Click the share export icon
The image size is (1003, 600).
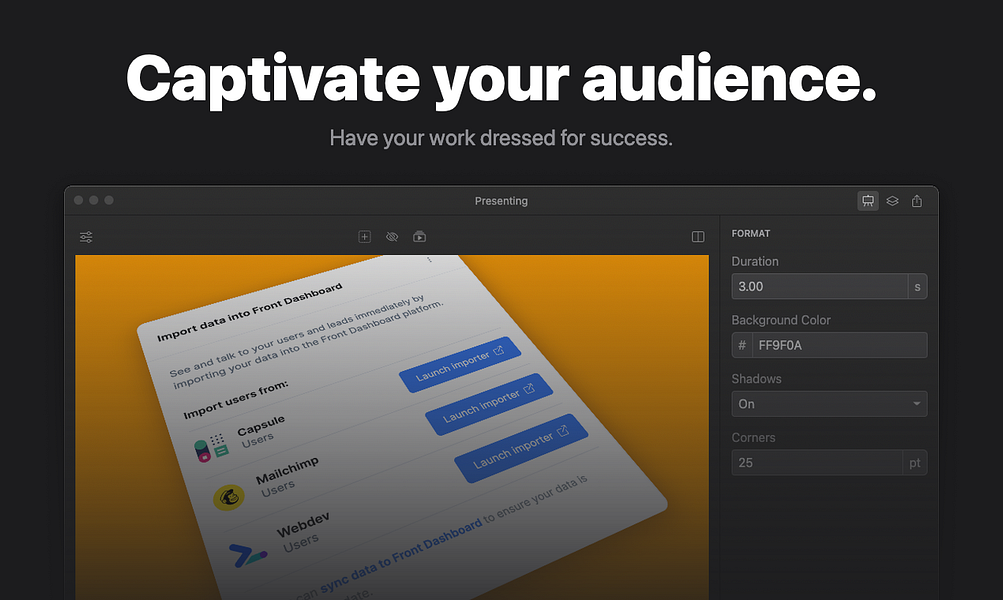(917, 201)
